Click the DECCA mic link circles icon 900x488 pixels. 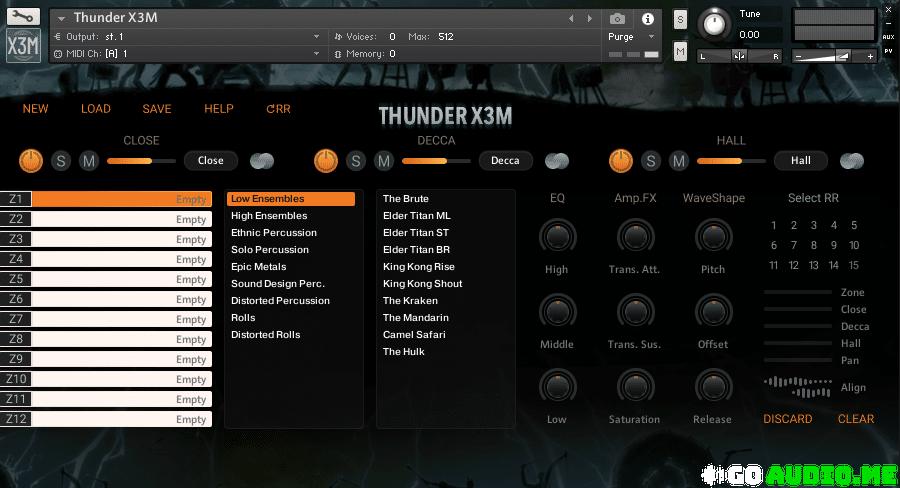tap(557, 160)
